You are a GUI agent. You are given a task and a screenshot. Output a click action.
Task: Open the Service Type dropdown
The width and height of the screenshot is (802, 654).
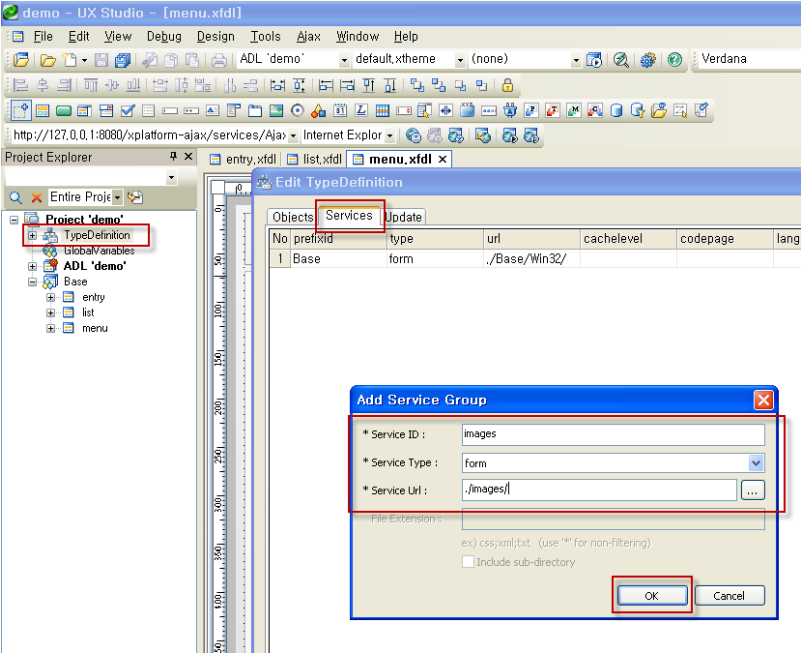coord(756,463)
